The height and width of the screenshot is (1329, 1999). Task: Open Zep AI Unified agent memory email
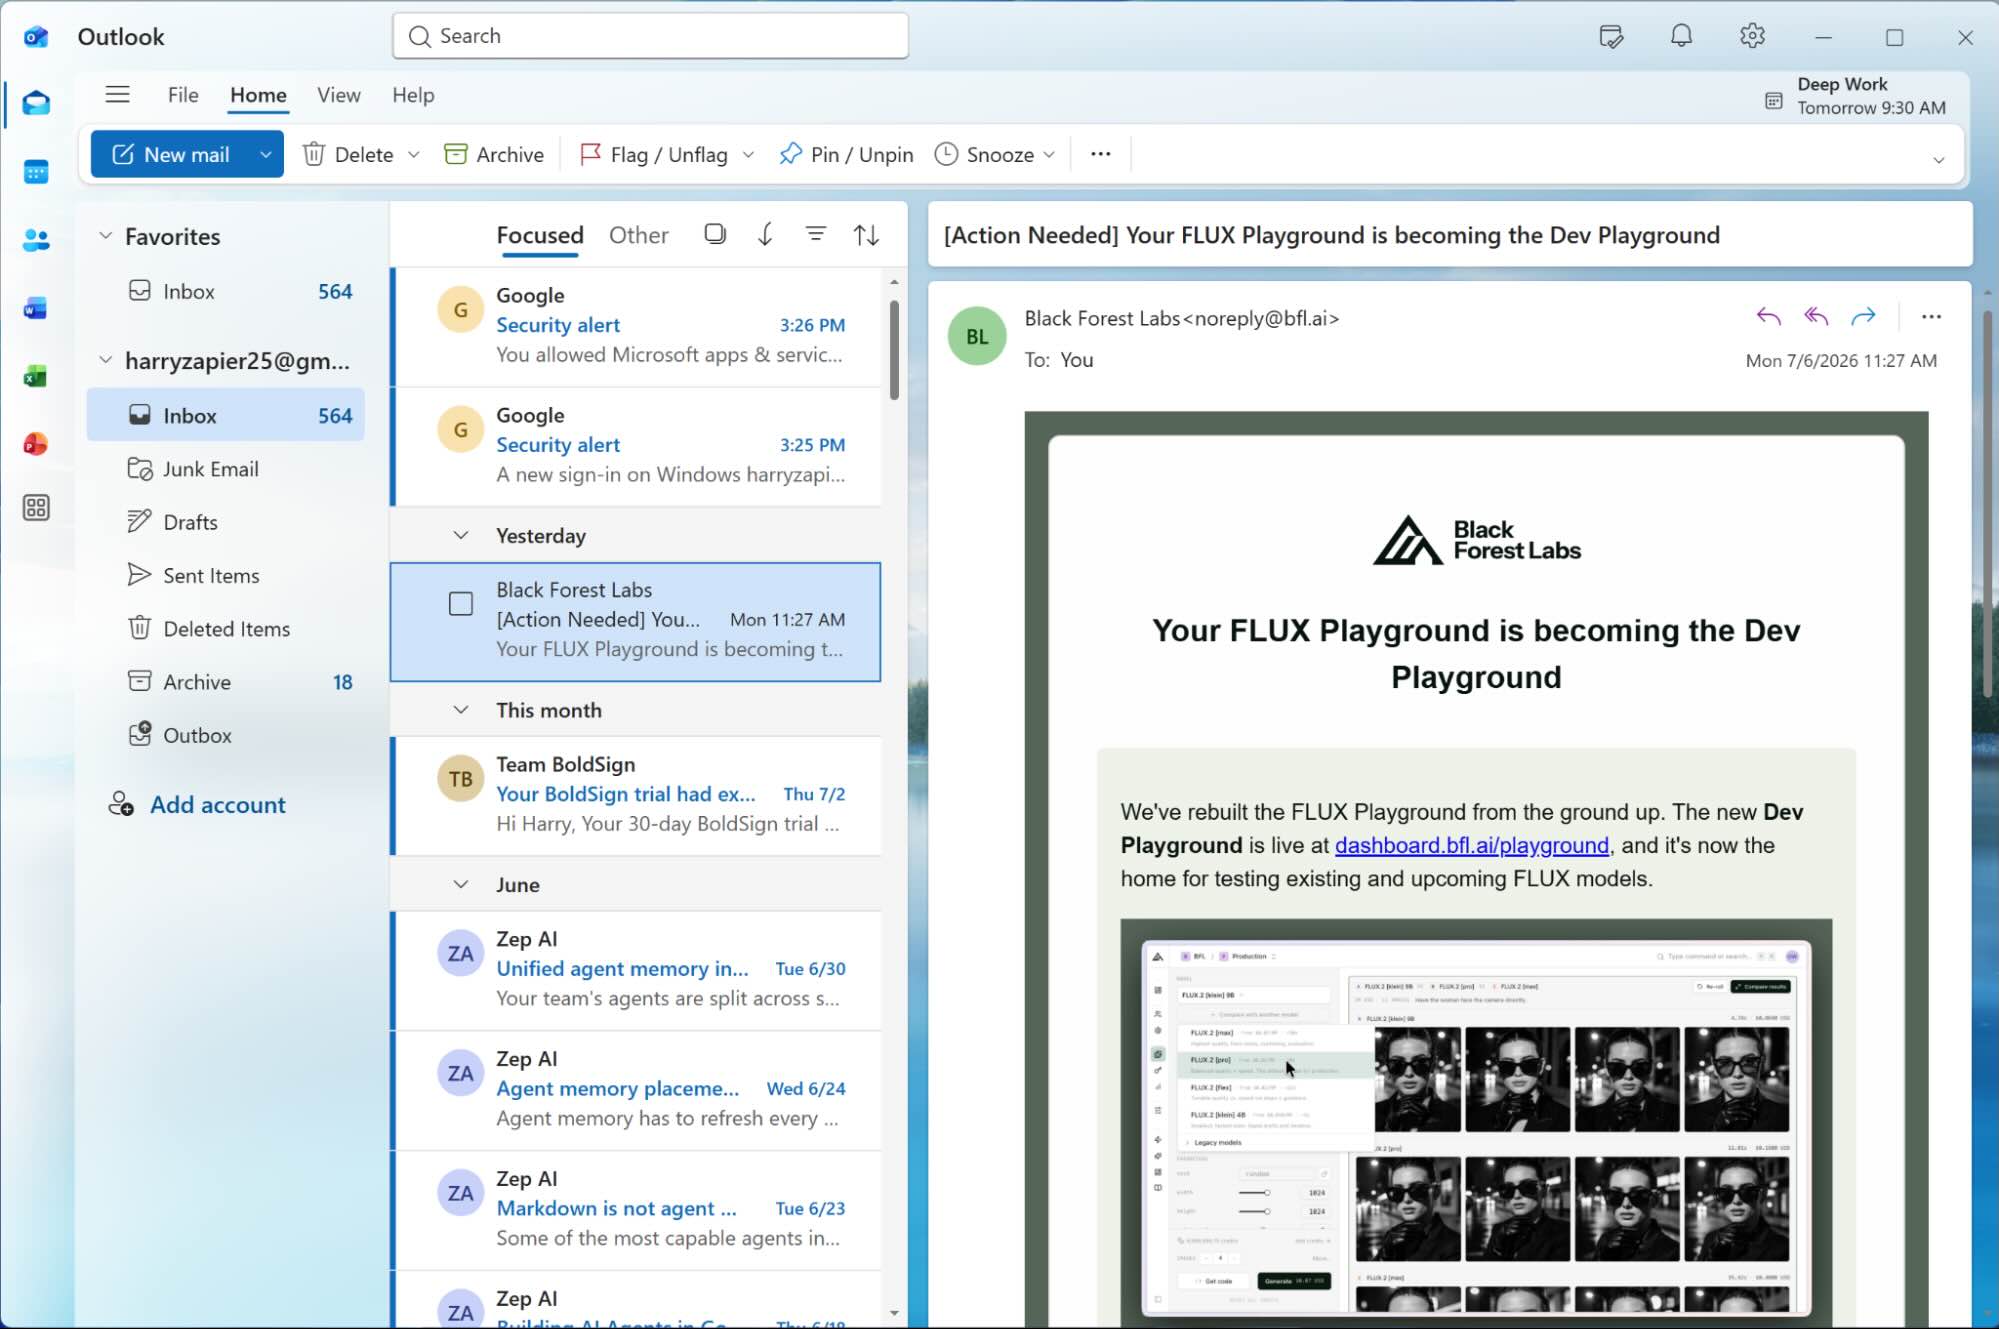[x=637, y=970]
